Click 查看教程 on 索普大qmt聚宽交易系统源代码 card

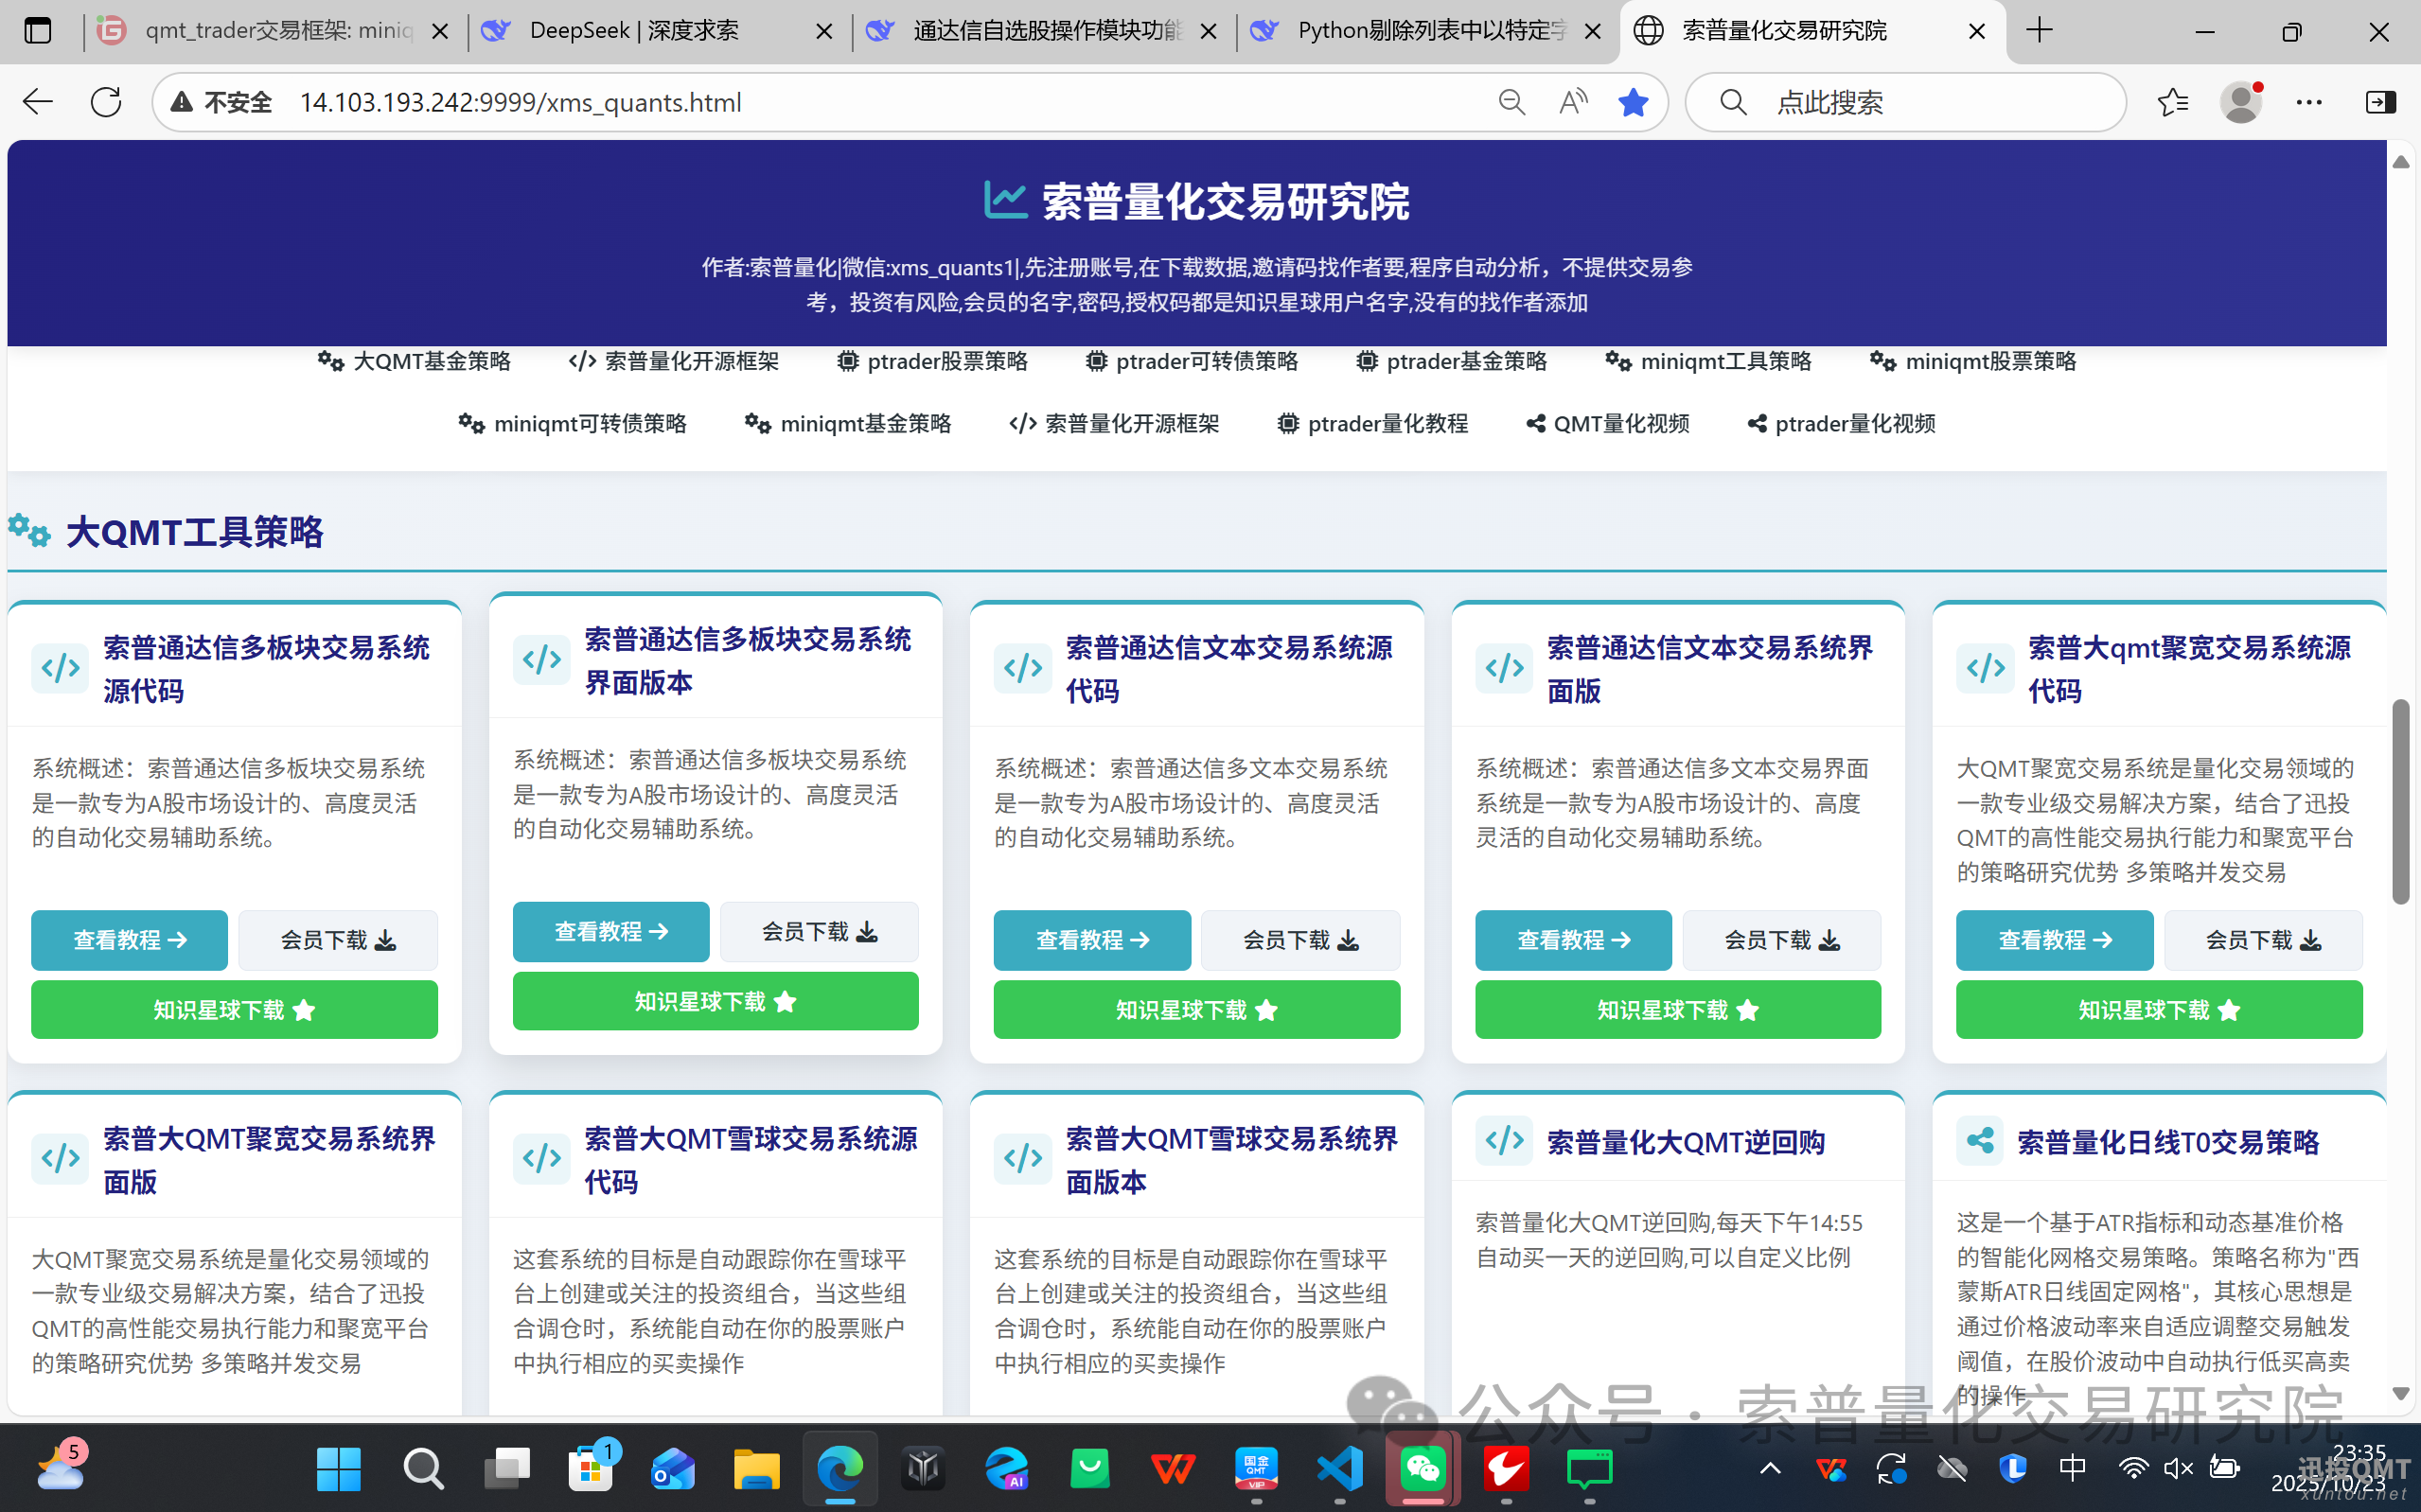2054,940
